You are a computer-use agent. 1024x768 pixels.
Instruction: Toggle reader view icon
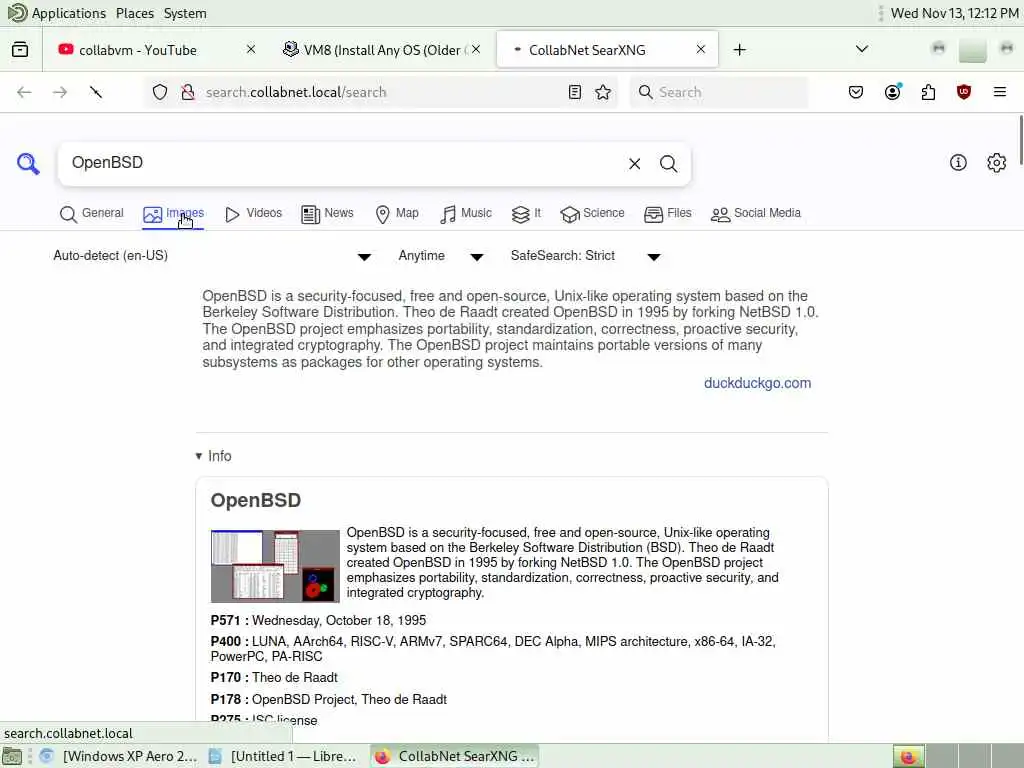[x=575, y=92]
